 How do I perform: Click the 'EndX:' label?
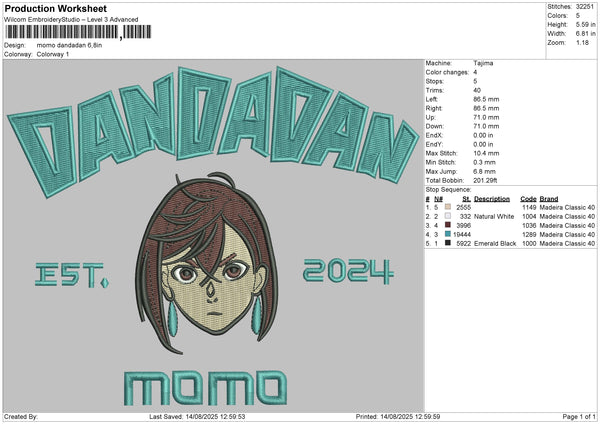[434, 135]
